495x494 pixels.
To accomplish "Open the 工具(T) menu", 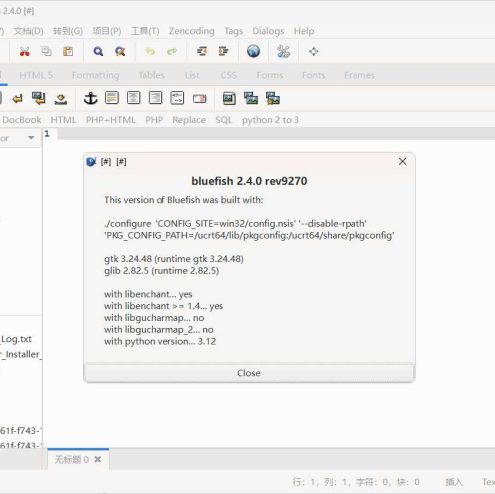I will [145, 31].
